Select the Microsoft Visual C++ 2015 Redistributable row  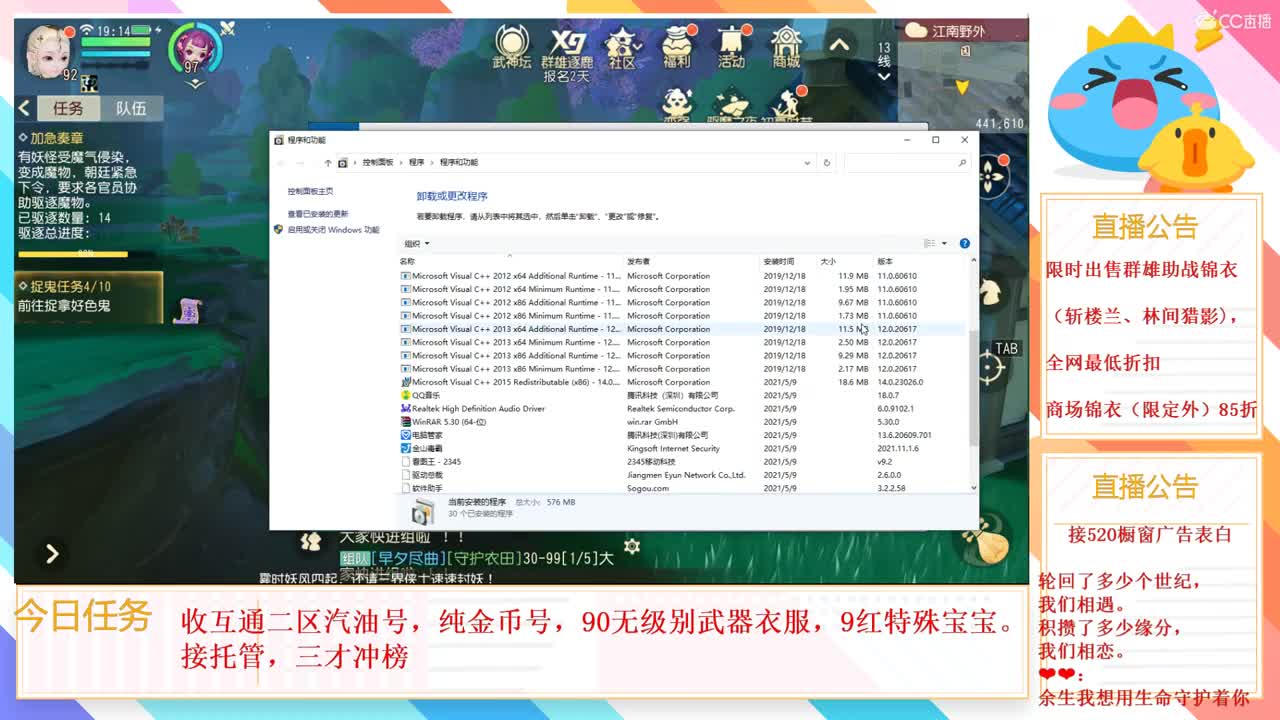coord(683,382)
